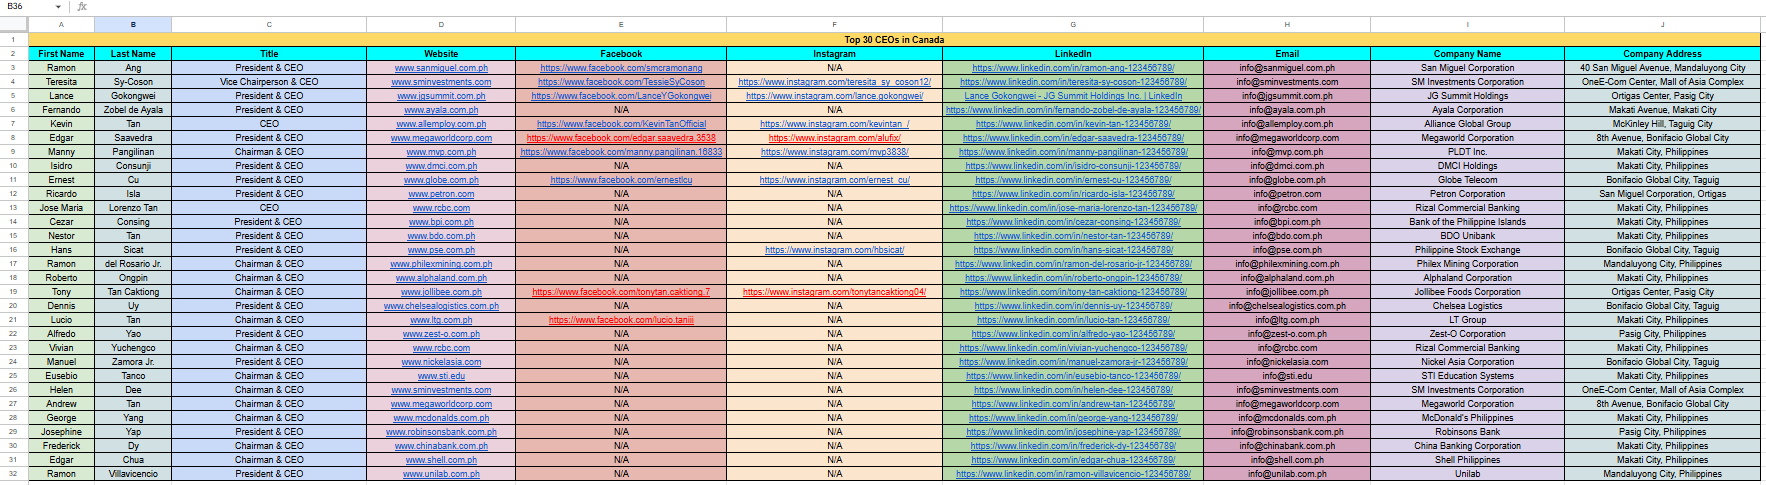Image resolution: width=1766 pixels, height=485 pixels.
Task: Open the www.robinsonsbank.com.ph link
Action: tap(441, 432)
